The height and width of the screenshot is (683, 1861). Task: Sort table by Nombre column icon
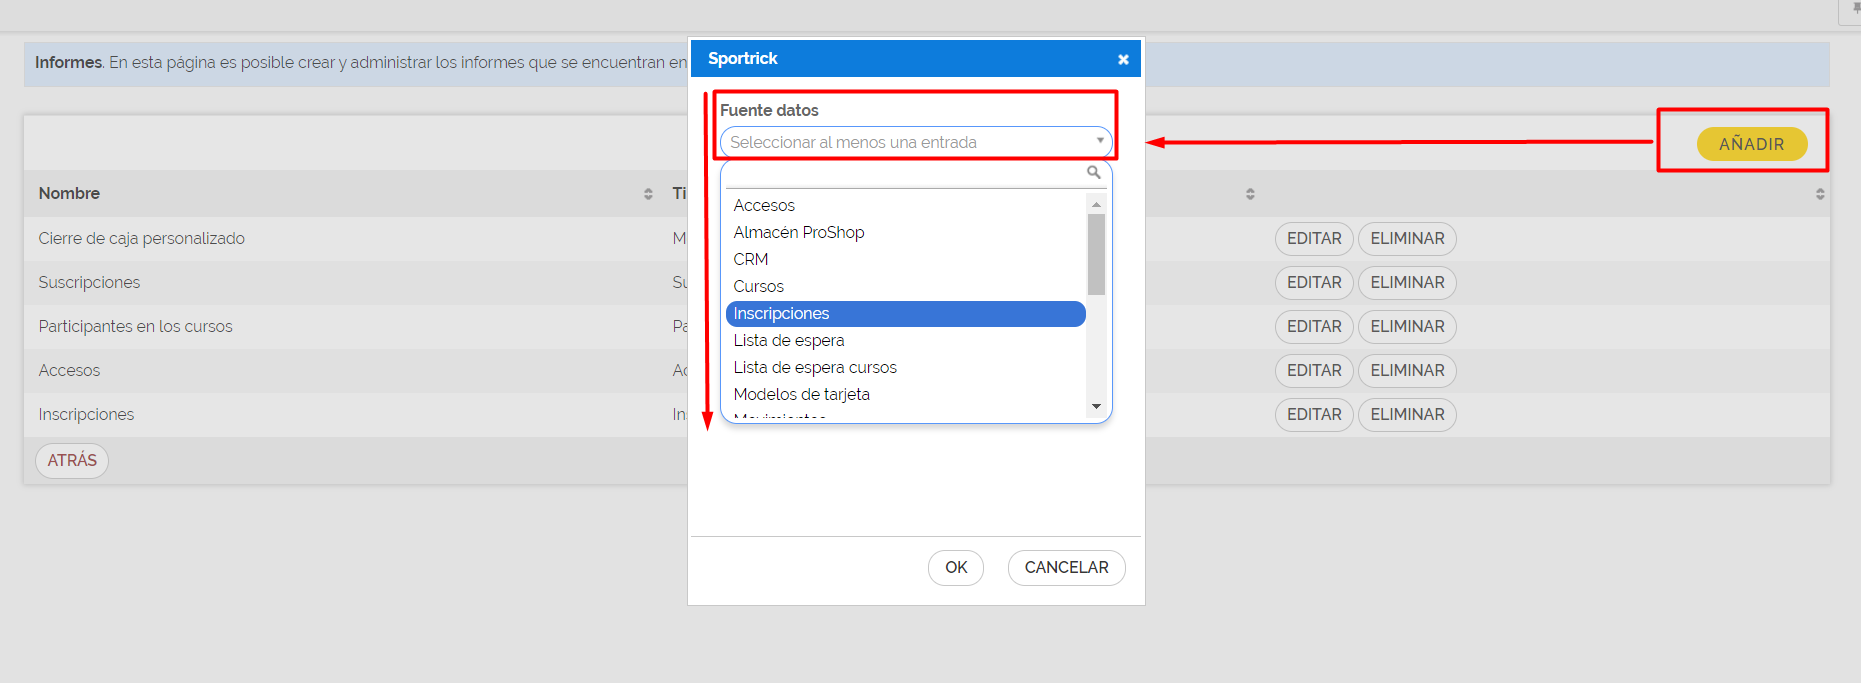click(648, 194)
